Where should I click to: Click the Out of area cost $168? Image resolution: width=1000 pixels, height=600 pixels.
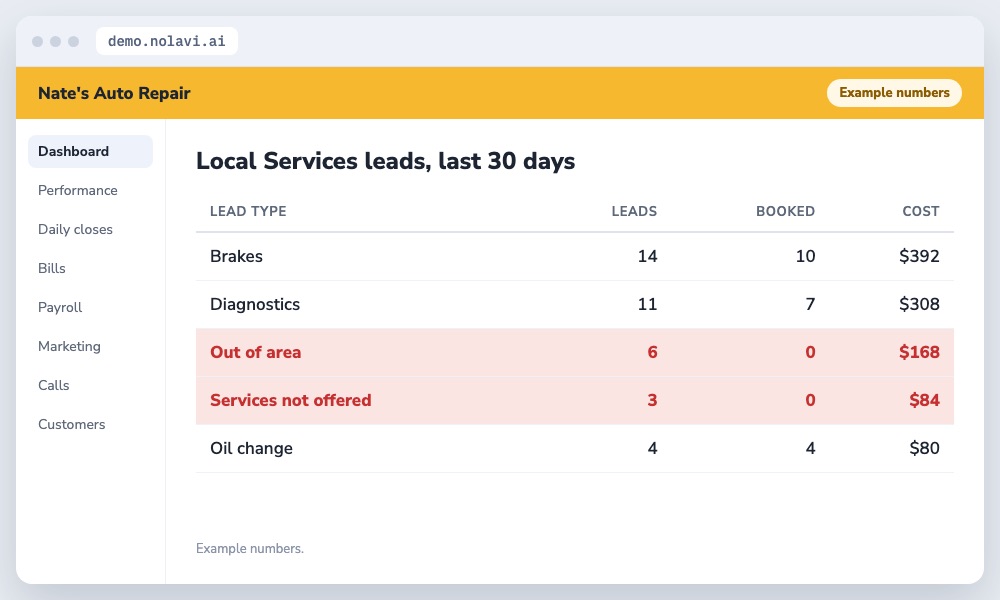919,352
